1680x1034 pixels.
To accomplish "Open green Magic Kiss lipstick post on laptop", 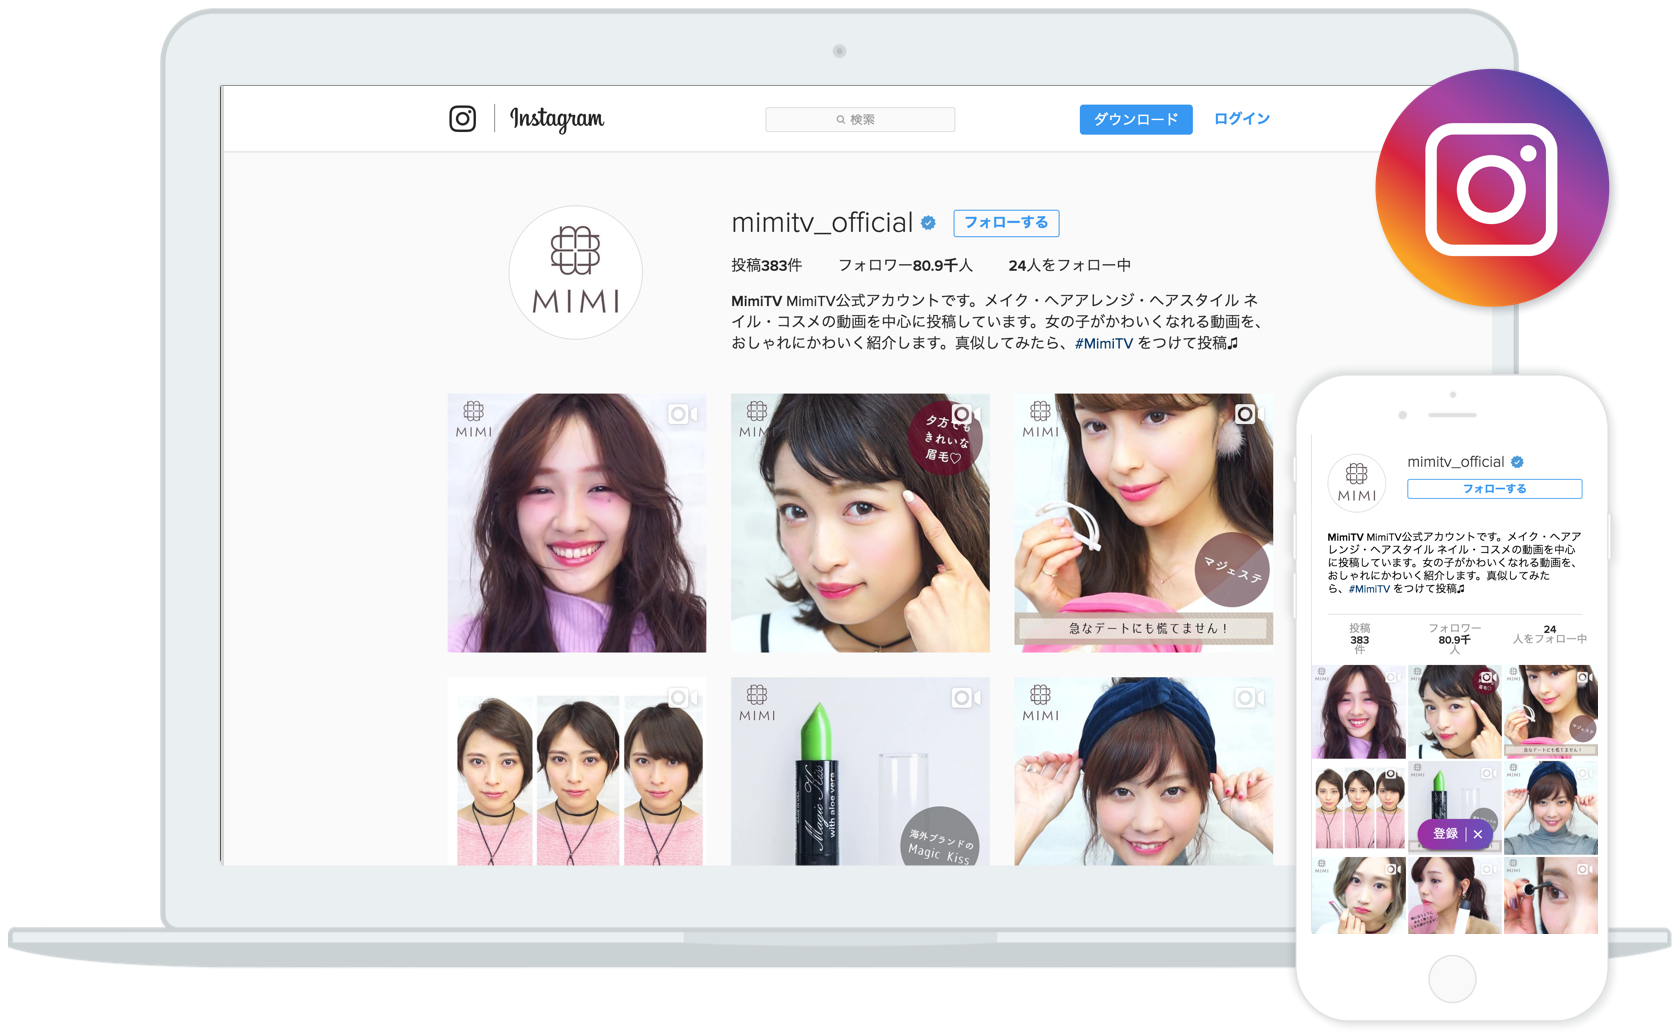I will (x=860, y=771).
